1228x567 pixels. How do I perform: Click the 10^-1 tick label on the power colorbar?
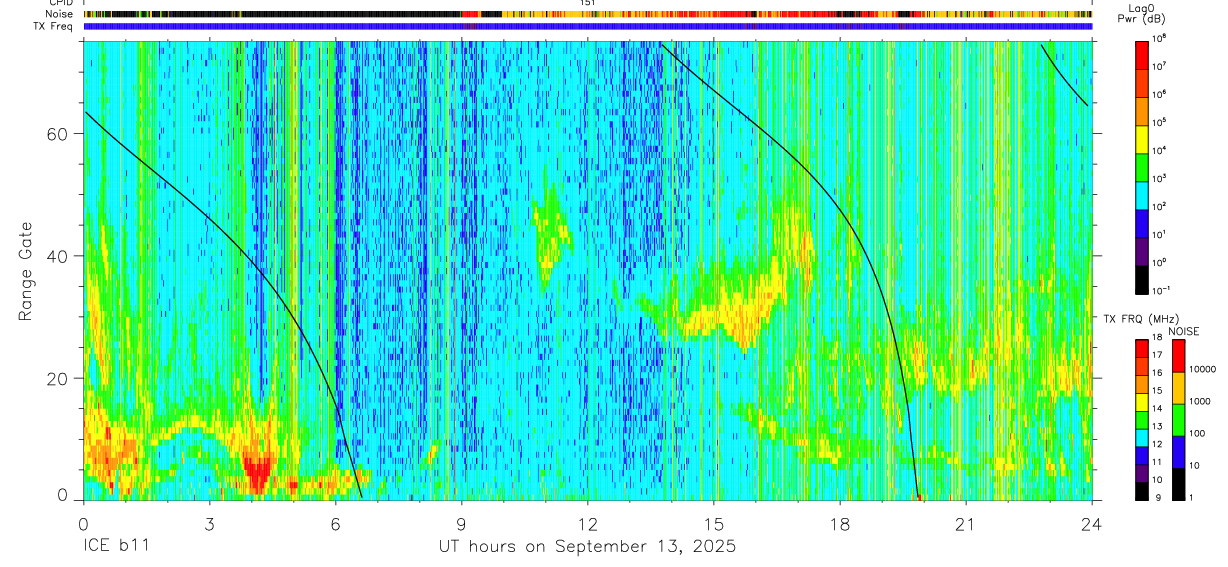click(x=1163, y=290)
